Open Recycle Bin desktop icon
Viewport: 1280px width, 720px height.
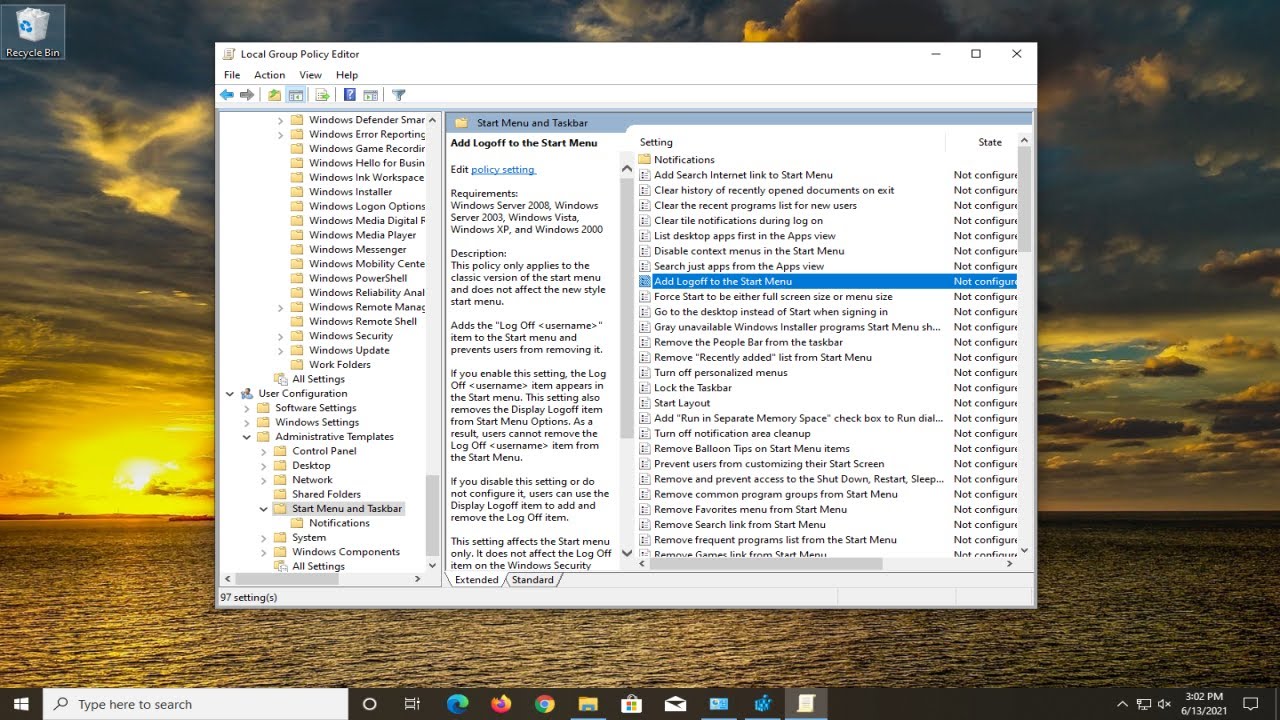point(32,32)
